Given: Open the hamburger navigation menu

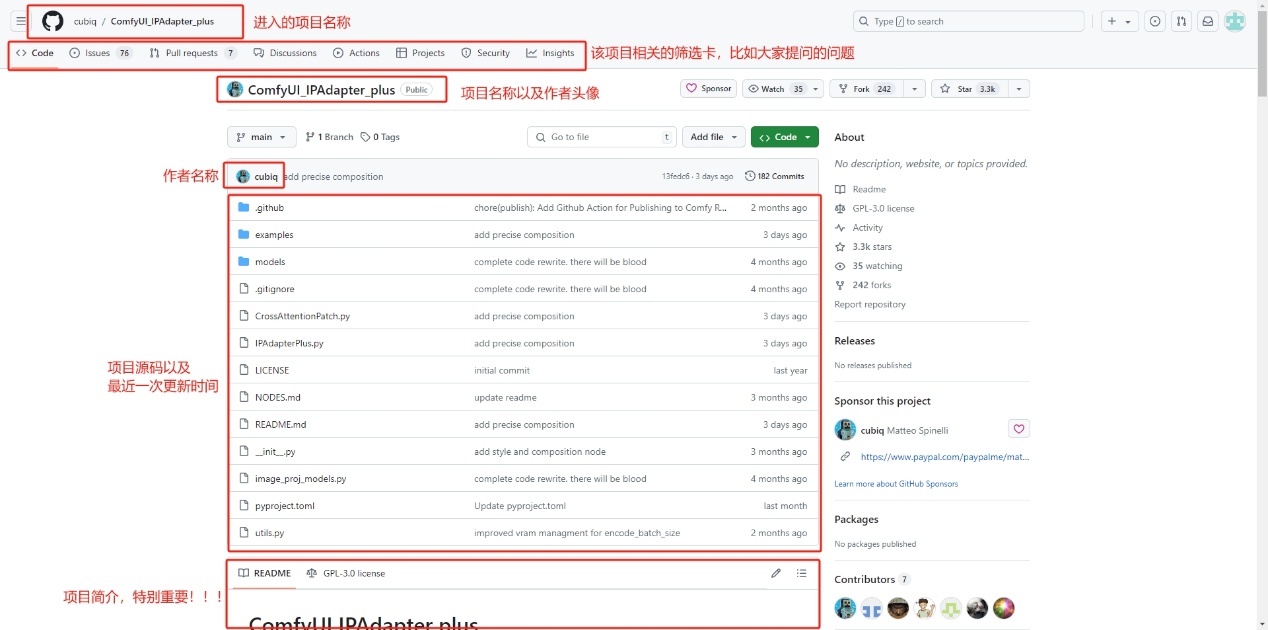Looking at the screenshot, I should pos(21,21).
